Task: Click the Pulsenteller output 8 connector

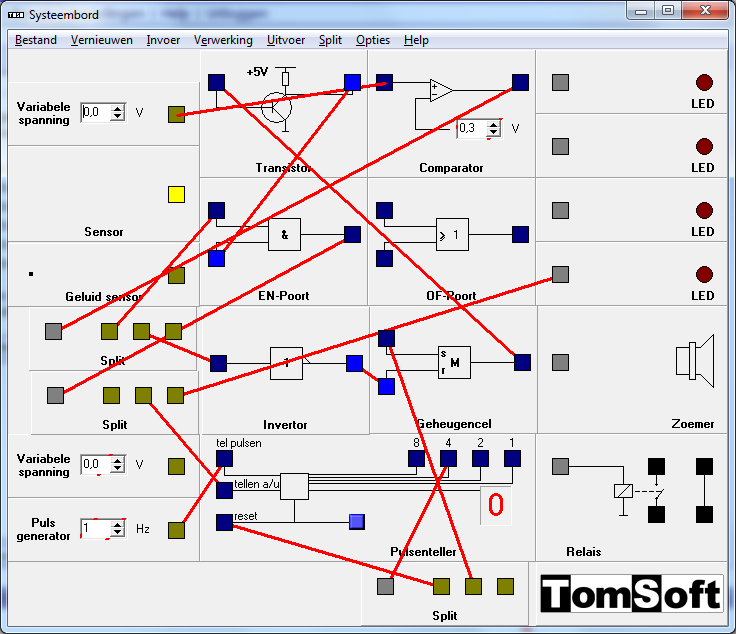Action: (416, 458)
